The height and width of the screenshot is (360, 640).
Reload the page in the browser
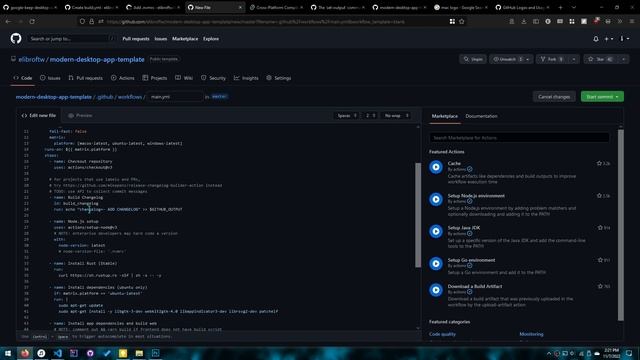[x=32, y=21]
